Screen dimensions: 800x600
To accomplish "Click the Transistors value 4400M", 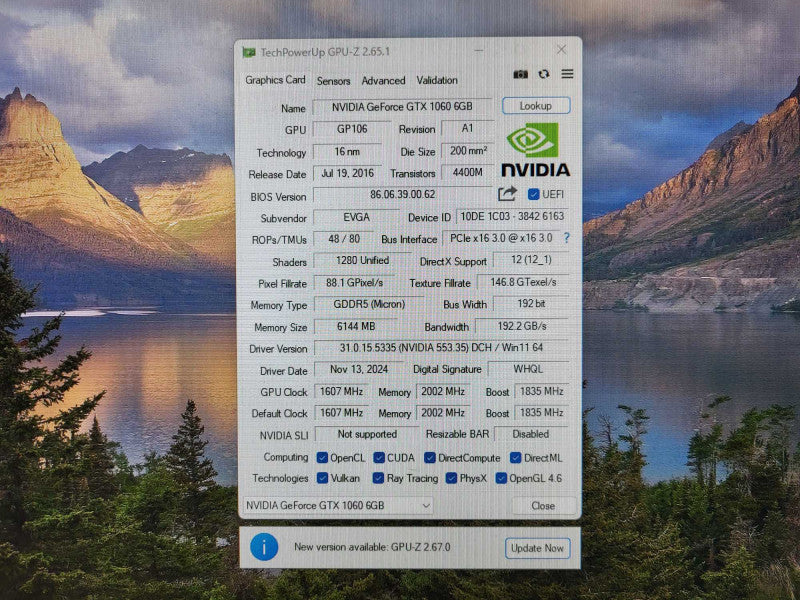I will point(467,173).
